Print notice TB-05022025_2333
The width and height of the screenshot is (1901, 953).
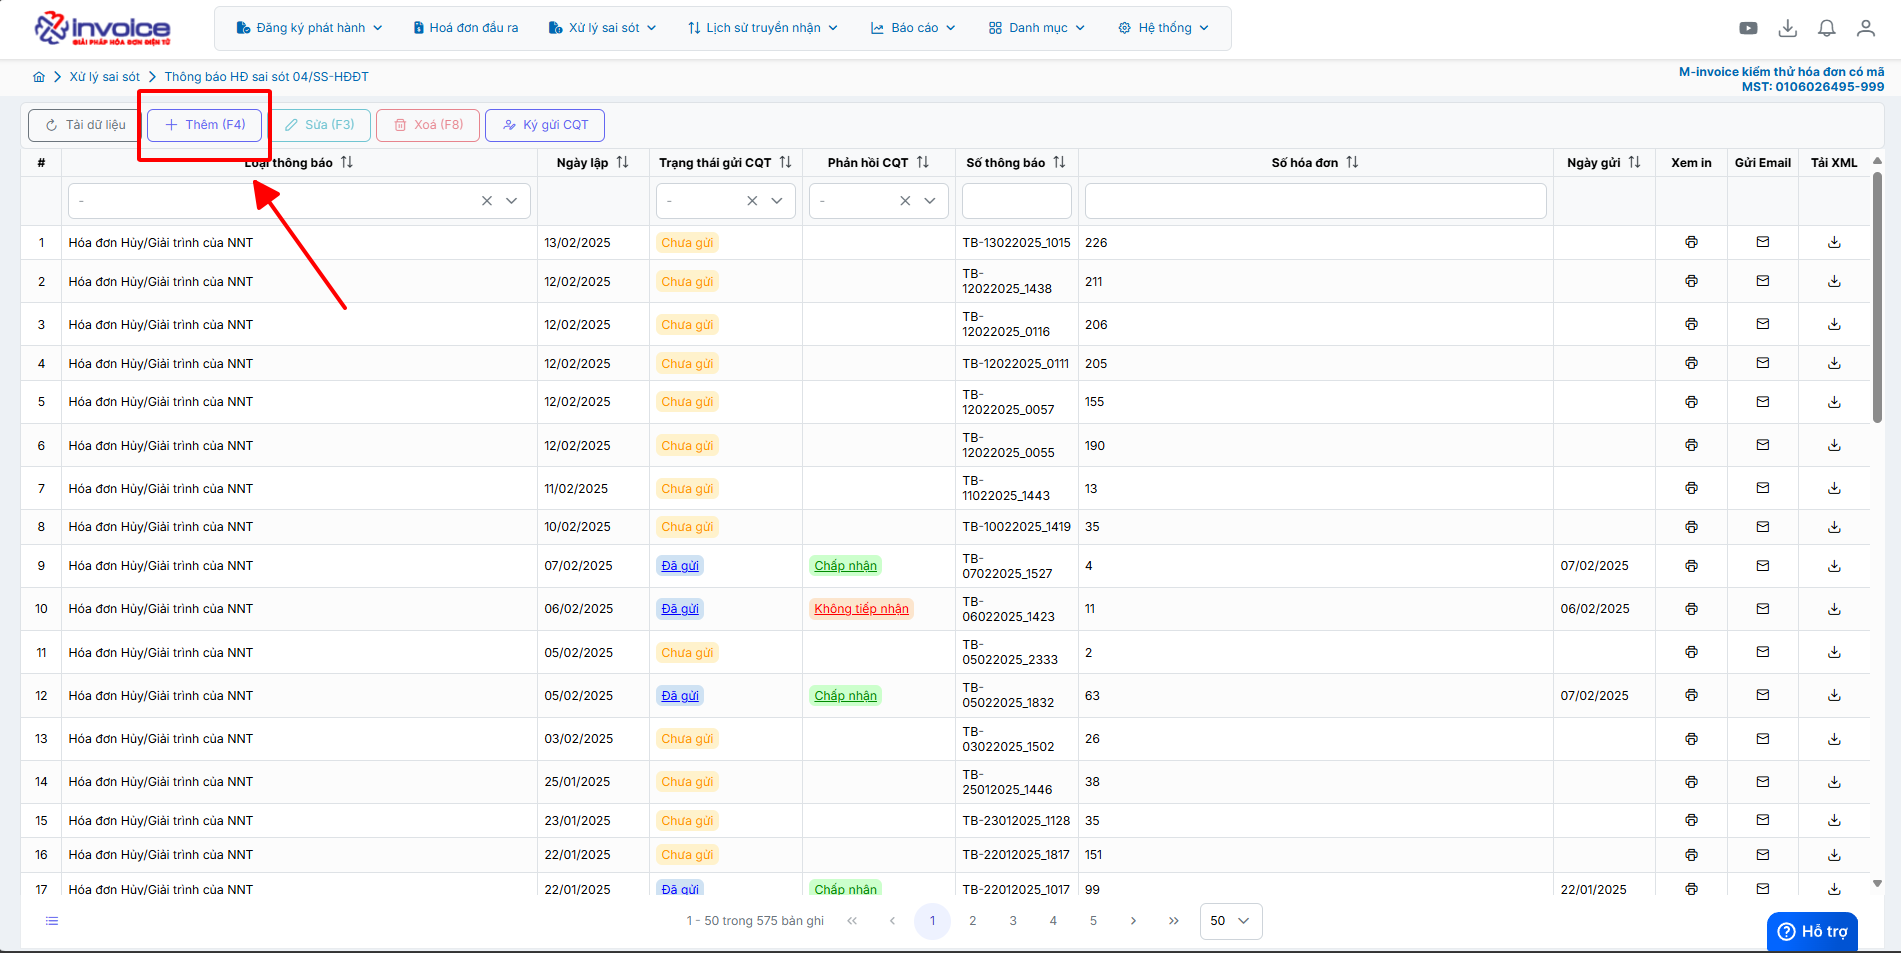1691,652
